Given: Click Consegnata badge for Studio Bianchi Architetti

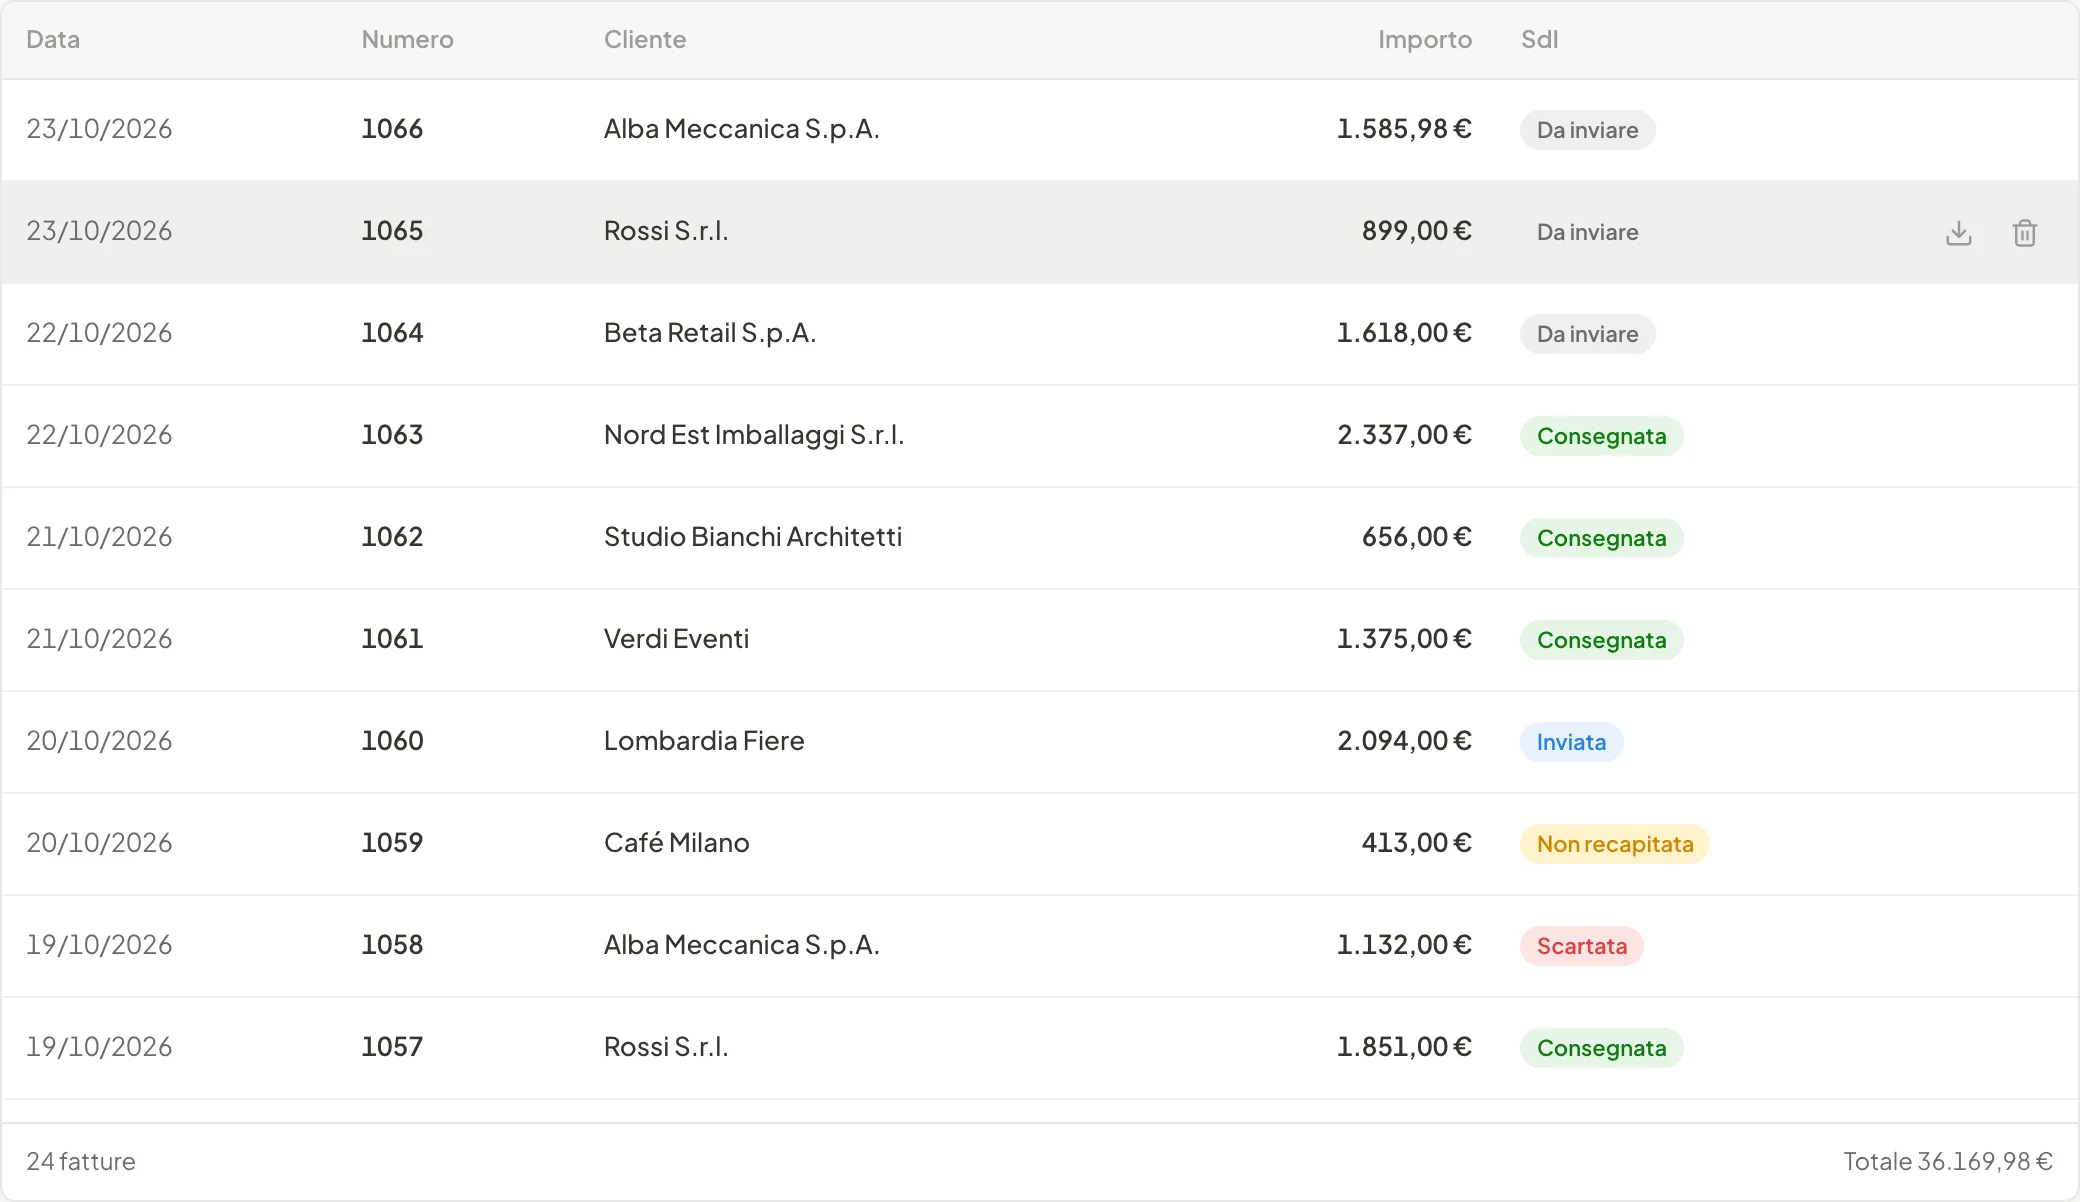Looking at the screenshot, I should pyautogui.click(x=1602, y=538).
